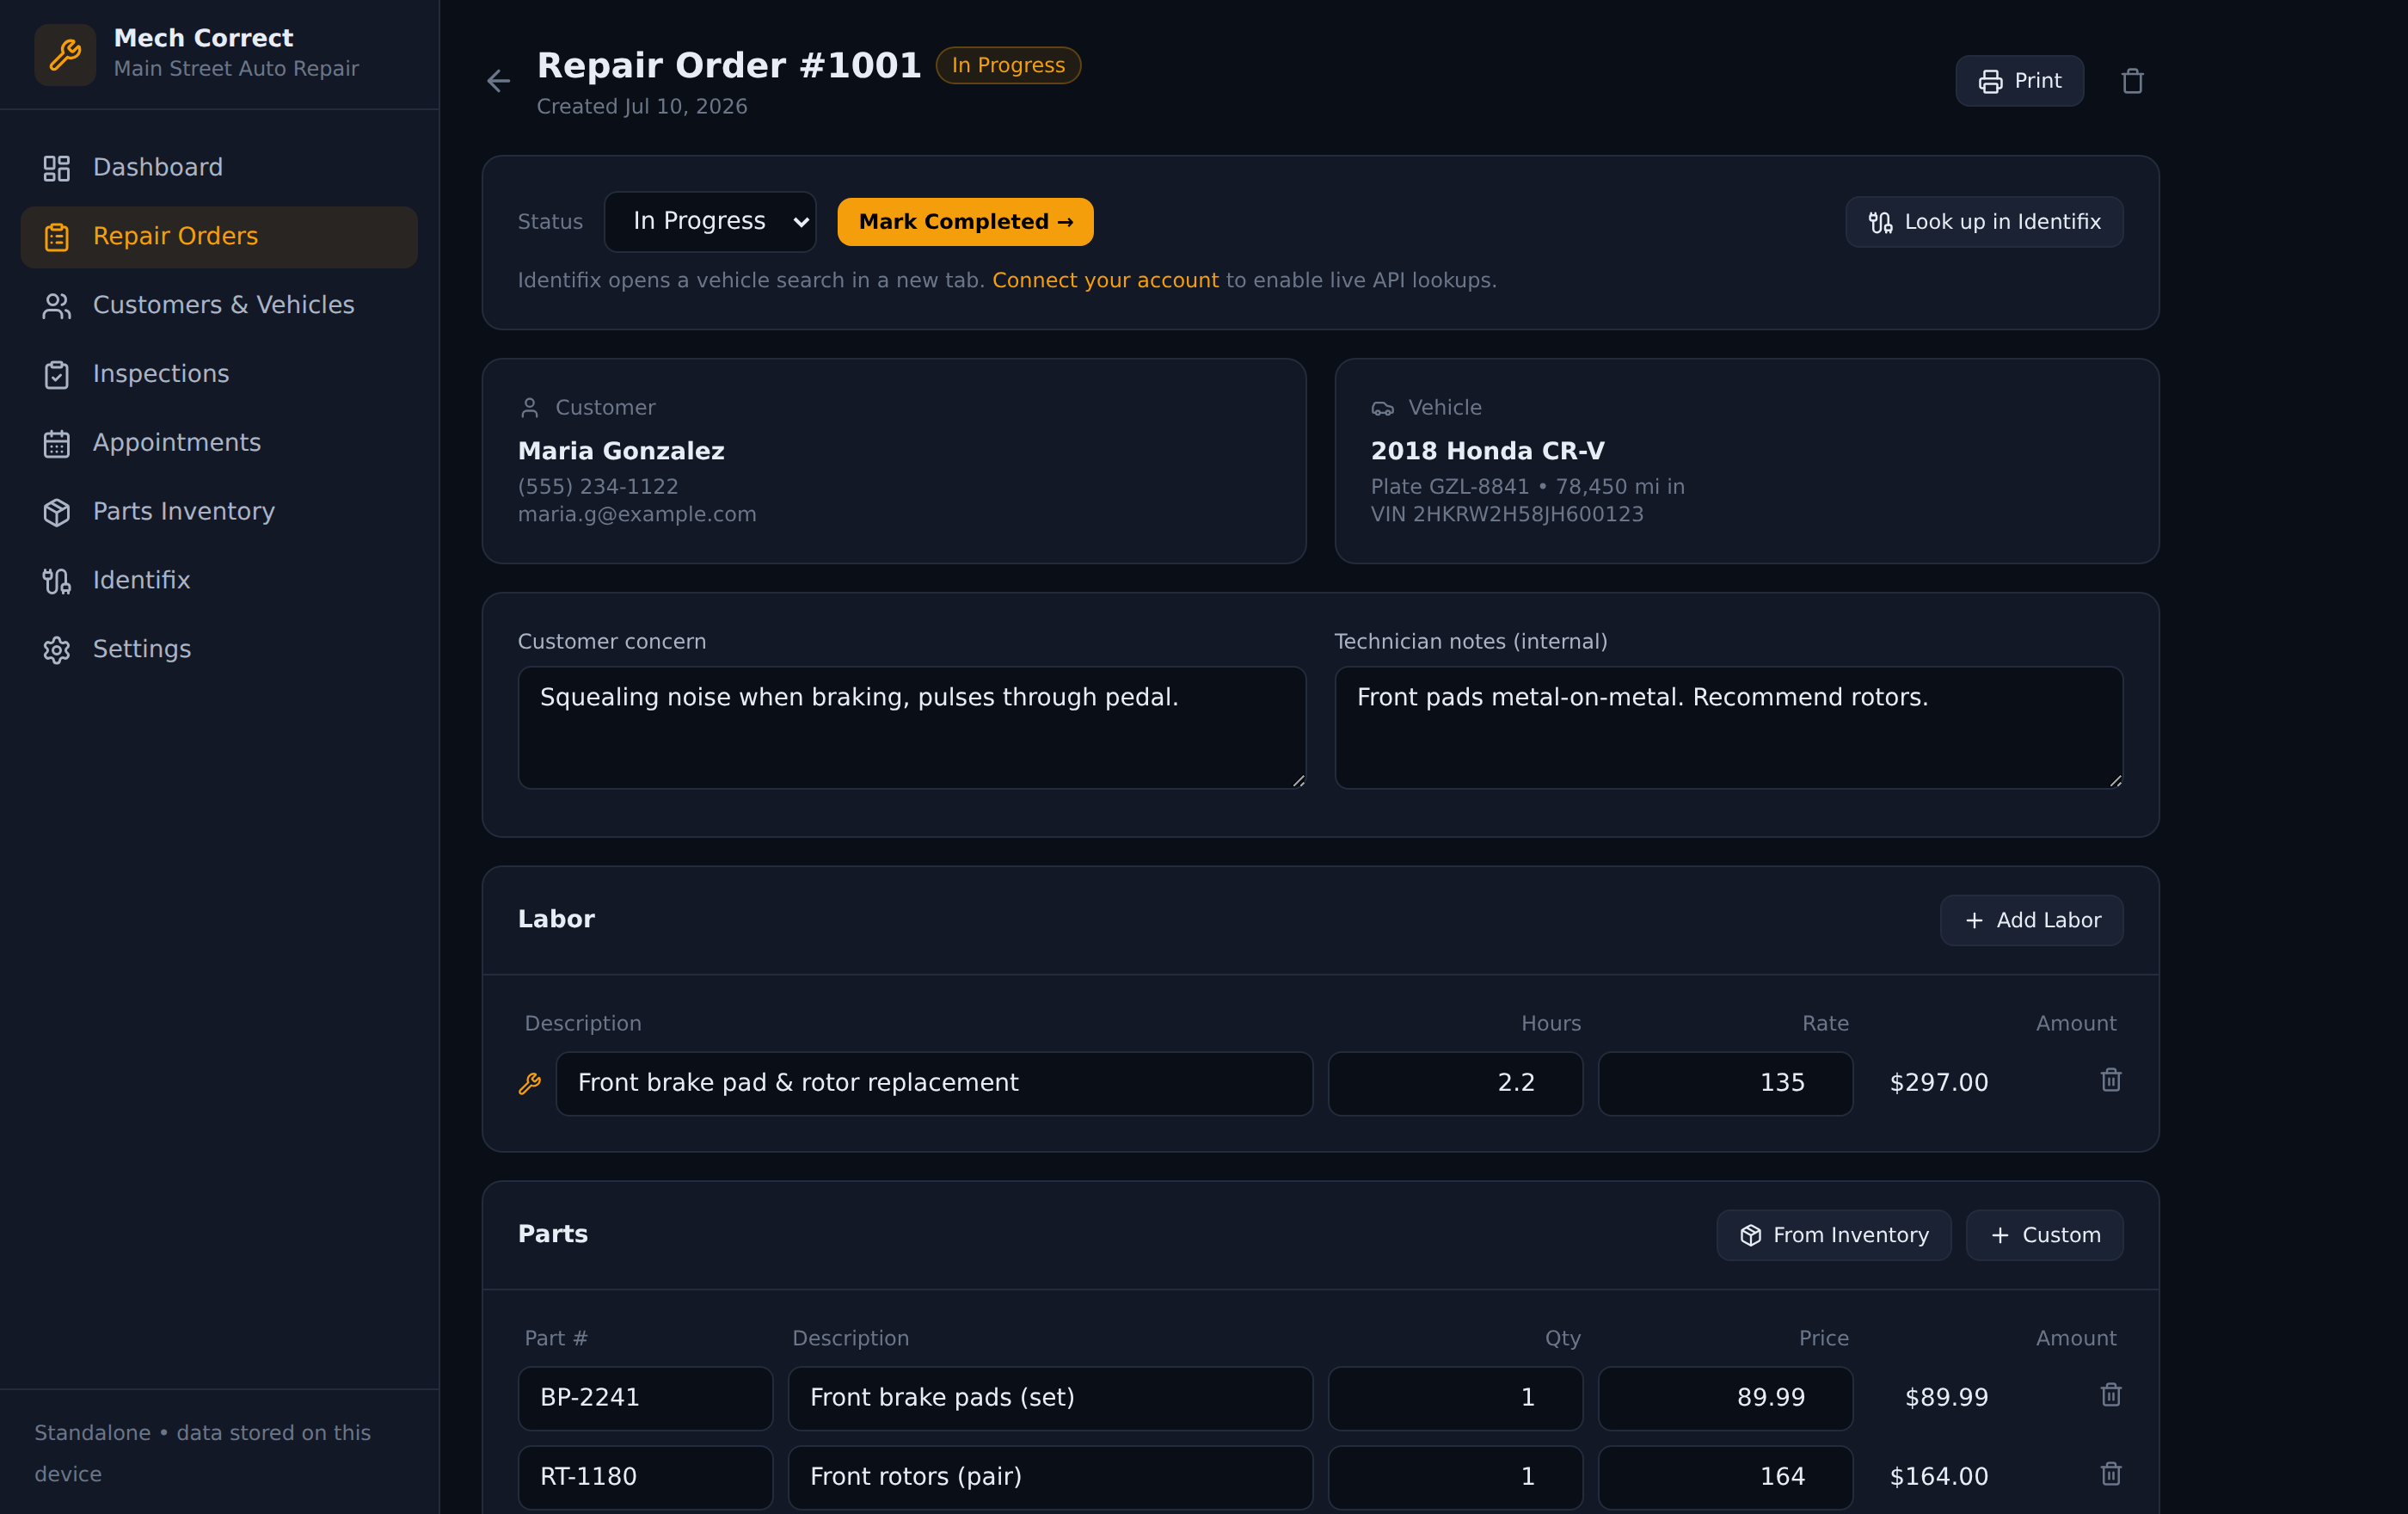Delete the RT-1180 part row
The width and height of the screenshot is (2408, 1514).
pyautogui.click(x=2111, y=1474)
